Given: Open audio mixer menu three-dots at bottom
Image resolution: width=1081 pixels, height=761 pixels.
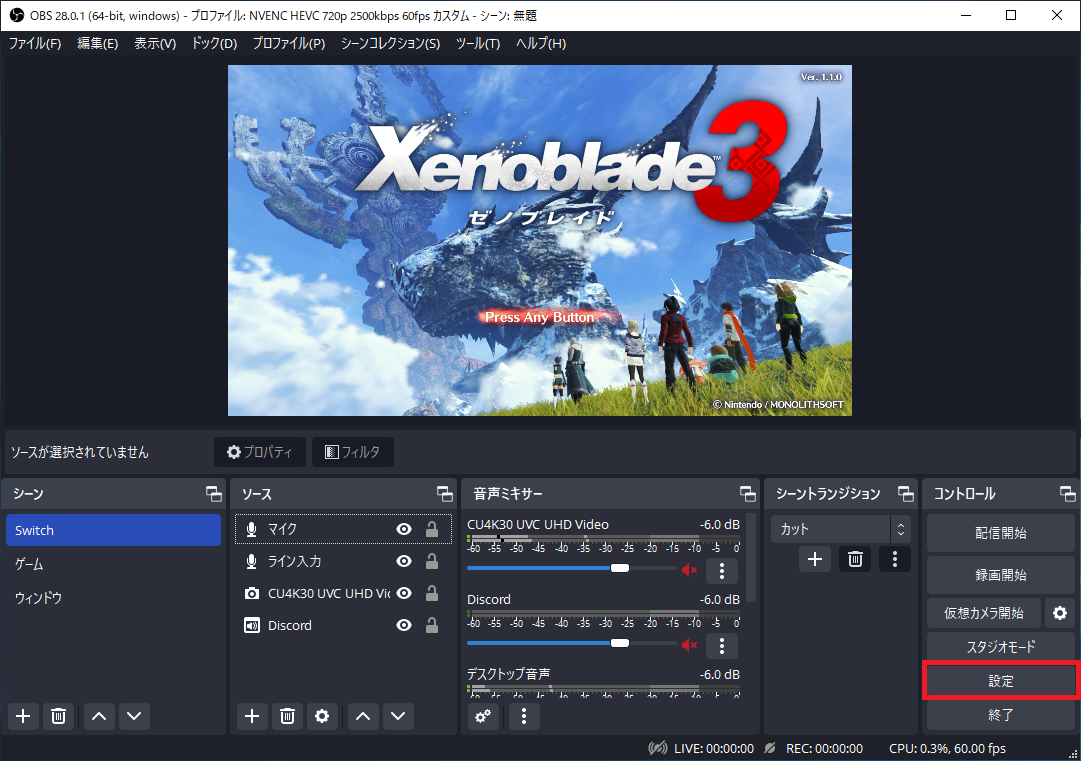Looking at the screenshot, I should coord(524,716).
